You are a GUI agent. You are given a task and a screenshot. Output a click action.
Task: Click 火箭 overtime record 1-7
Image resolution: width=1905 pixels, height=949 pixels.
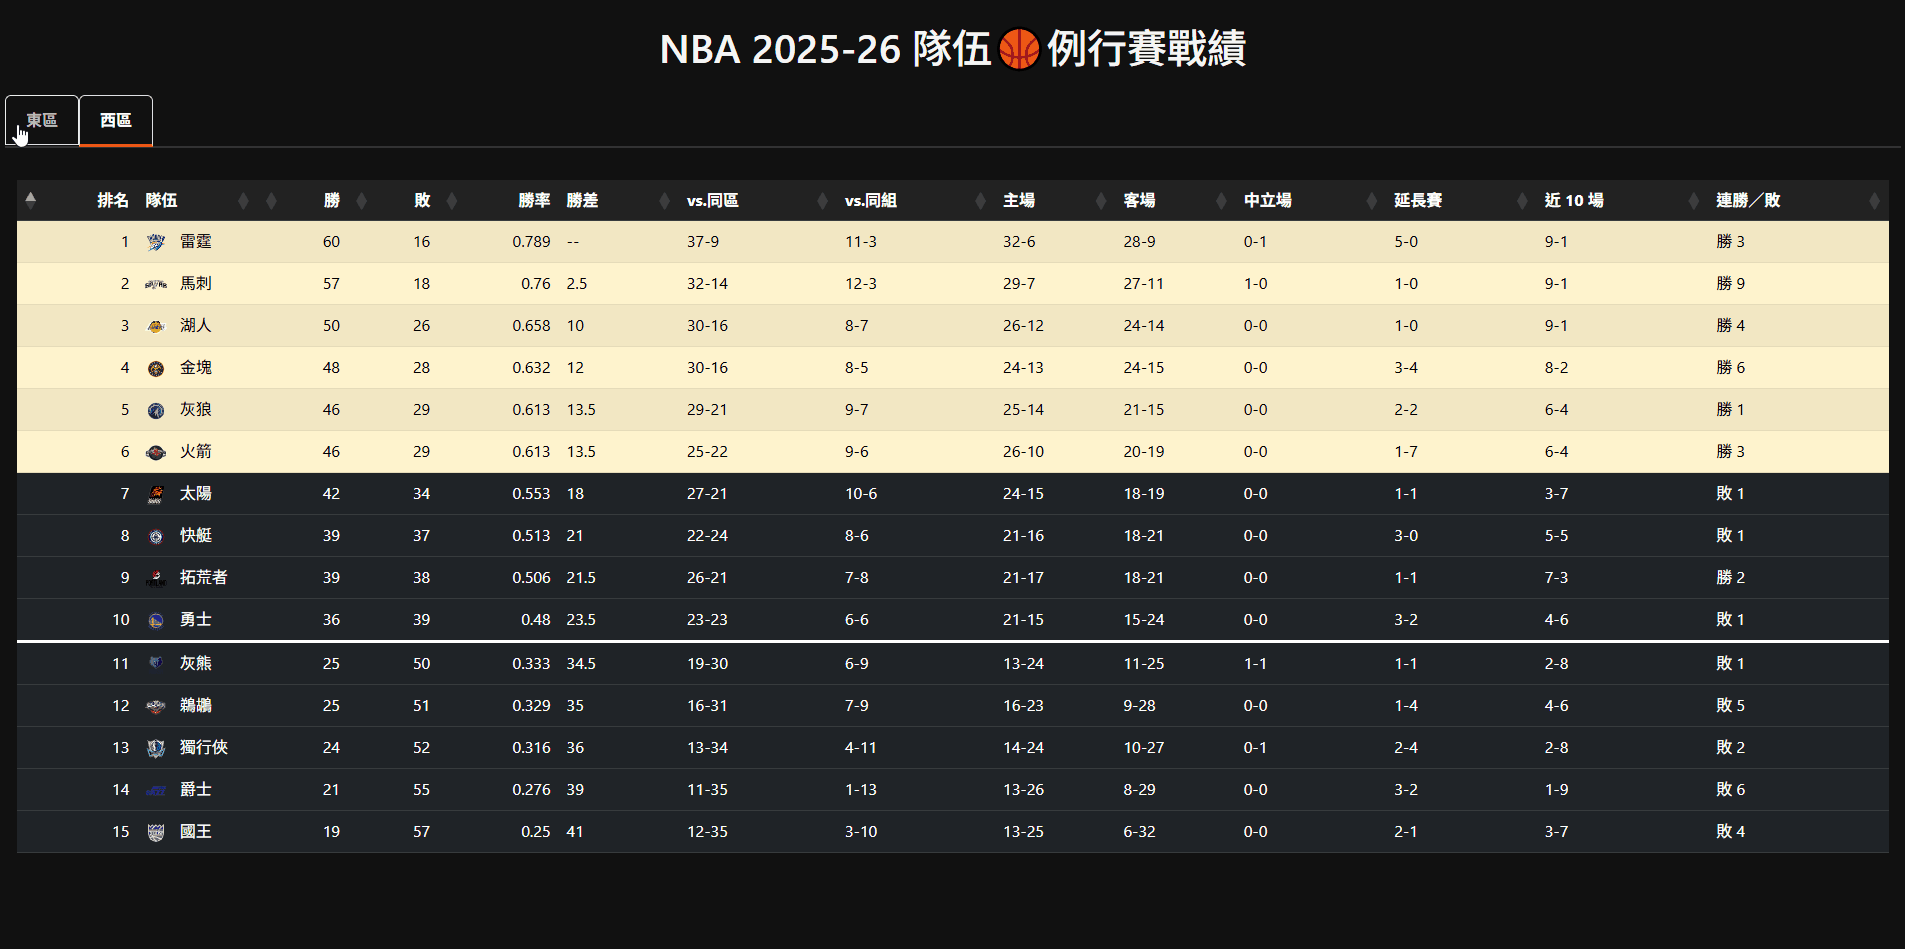(x=1405, y=451)
